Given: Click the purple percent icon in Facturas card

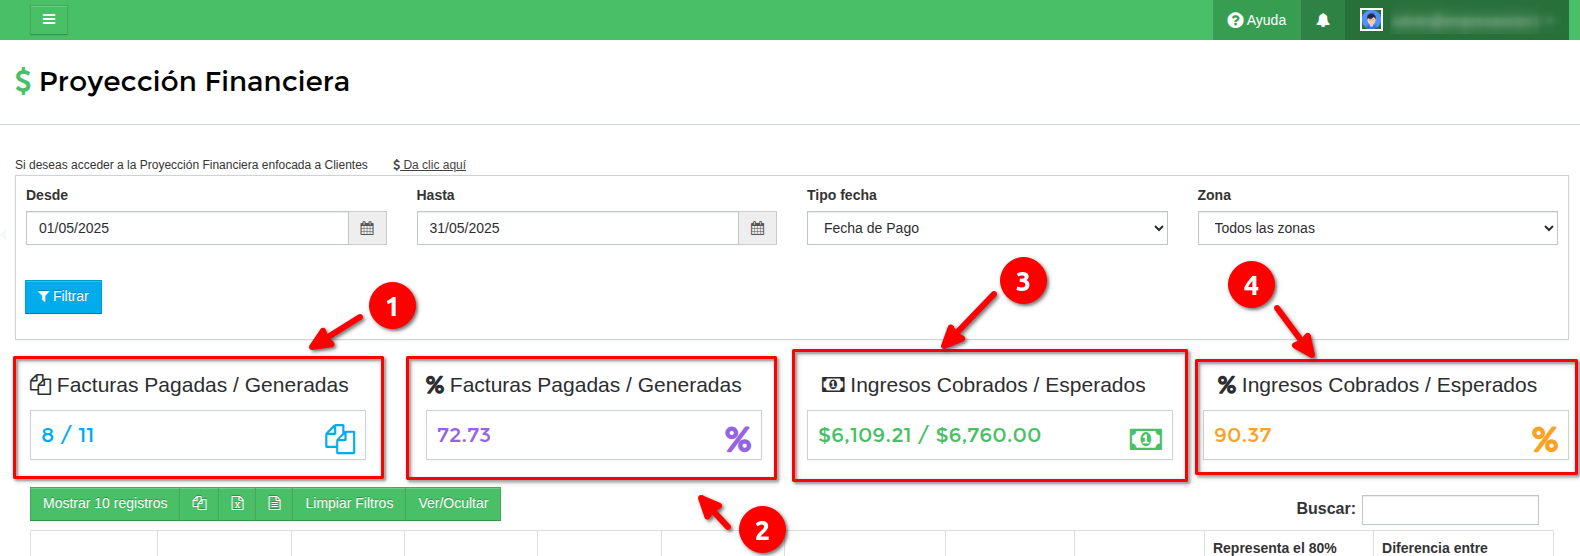Looking at the screenshot, I should click(738, 439).
